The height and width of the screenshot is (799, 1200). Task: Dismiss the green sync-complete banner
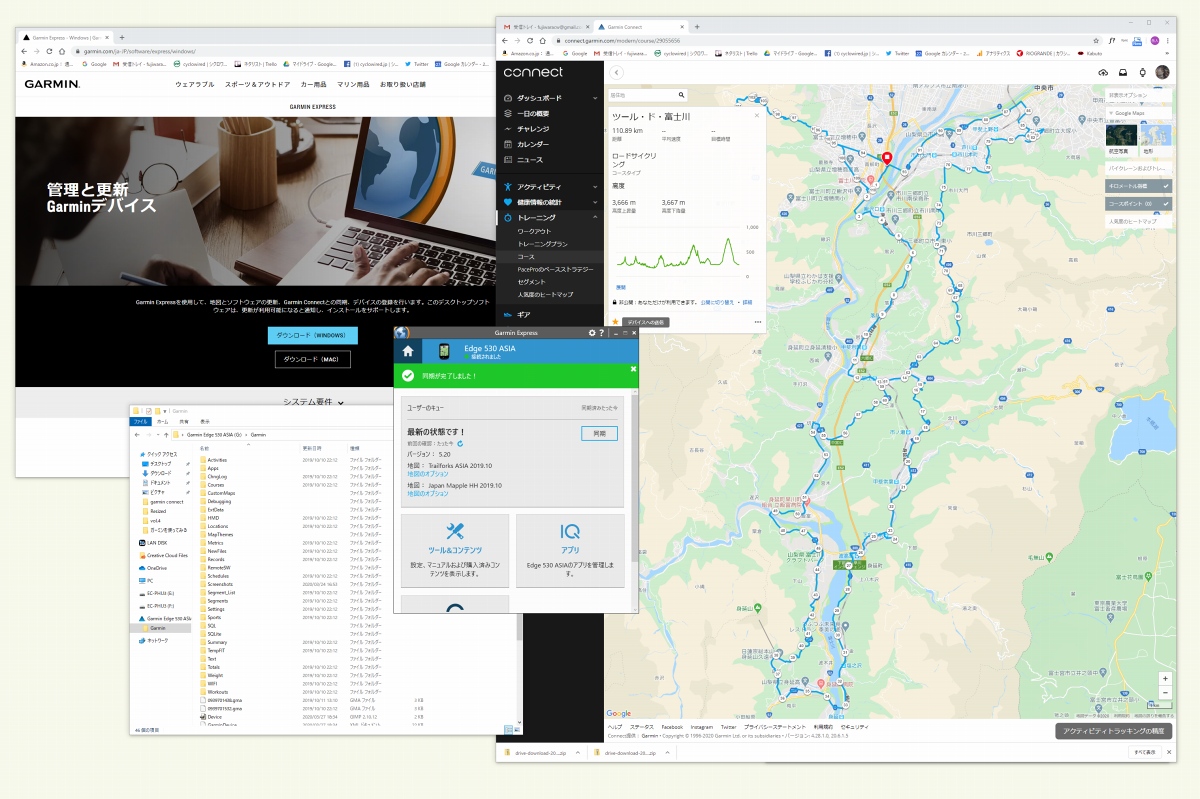coord(633,369)
